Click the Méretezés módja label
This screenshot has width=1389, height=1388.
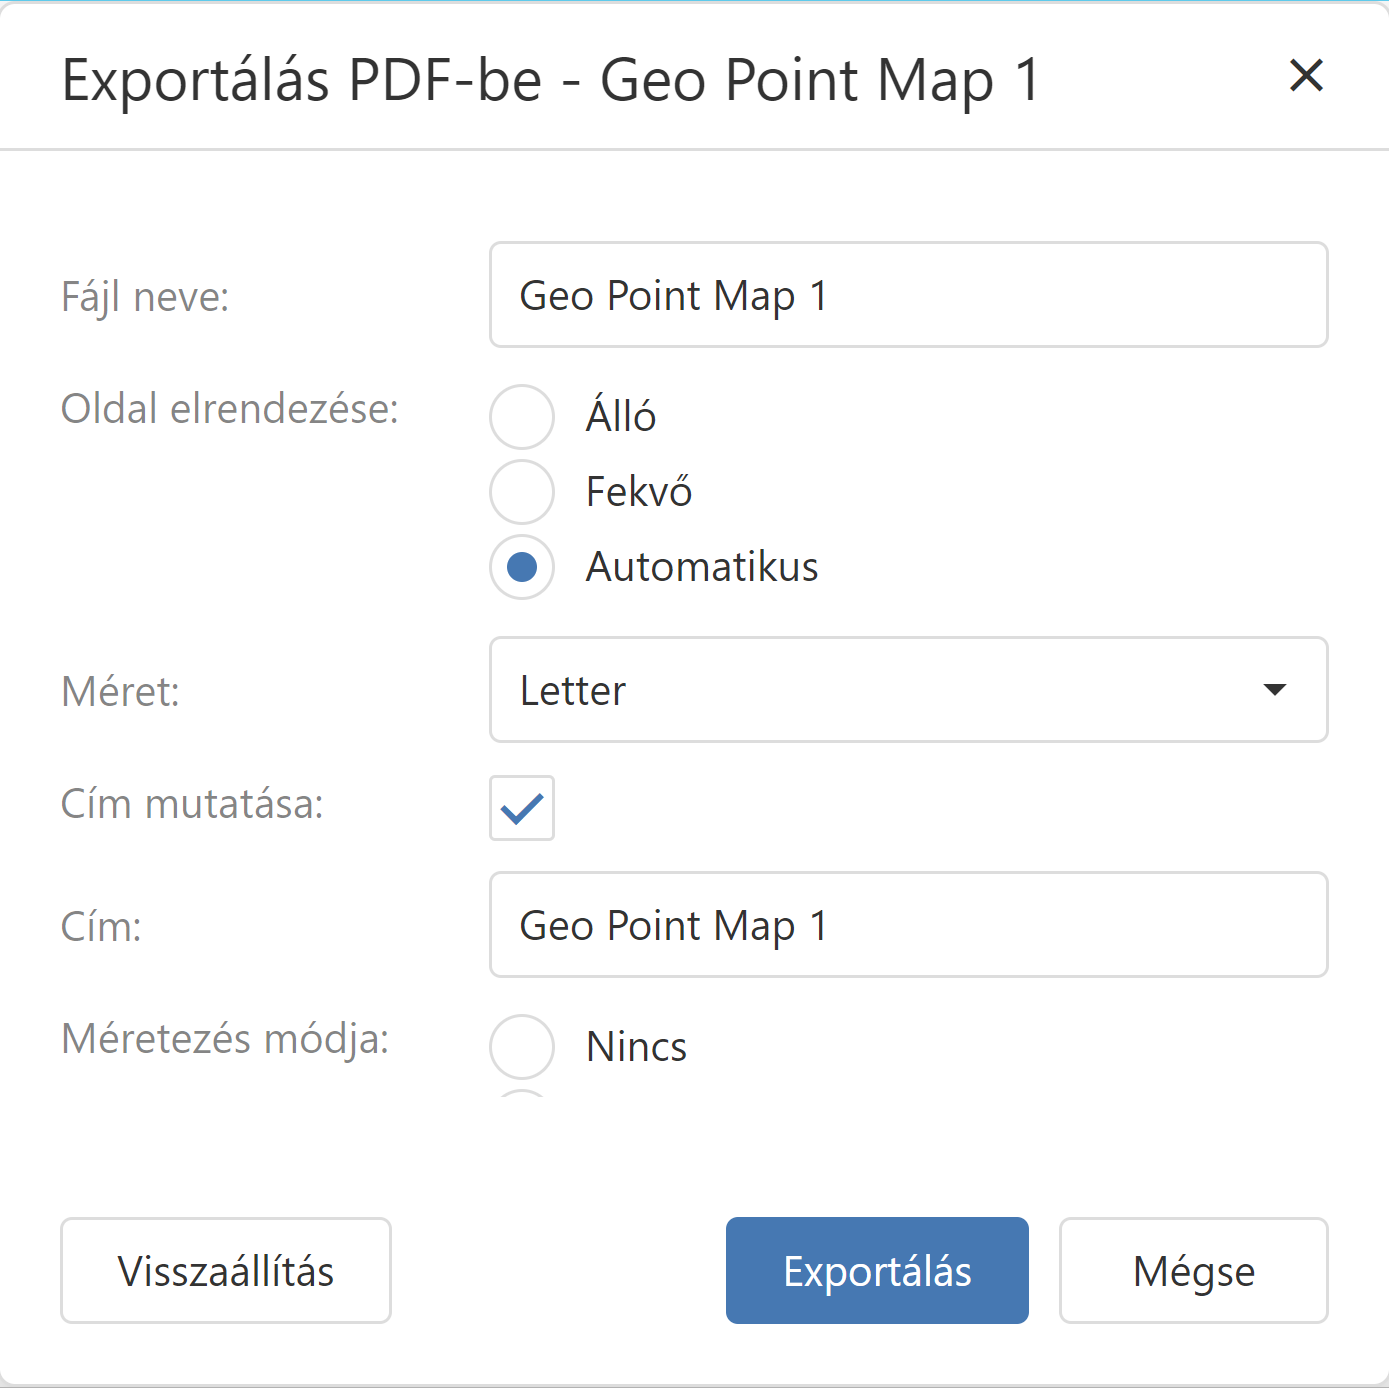point(225,1039)
